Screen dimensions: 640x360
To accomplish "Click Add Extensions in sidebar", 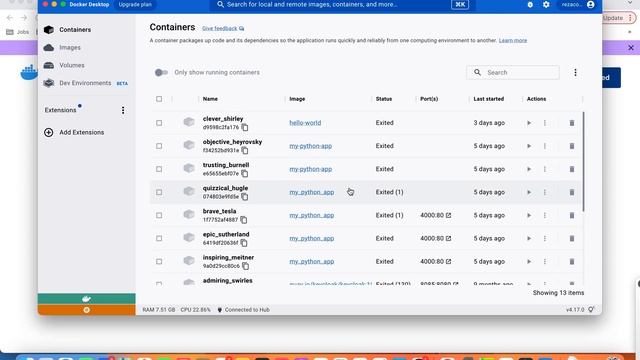I will coord(74,132).
